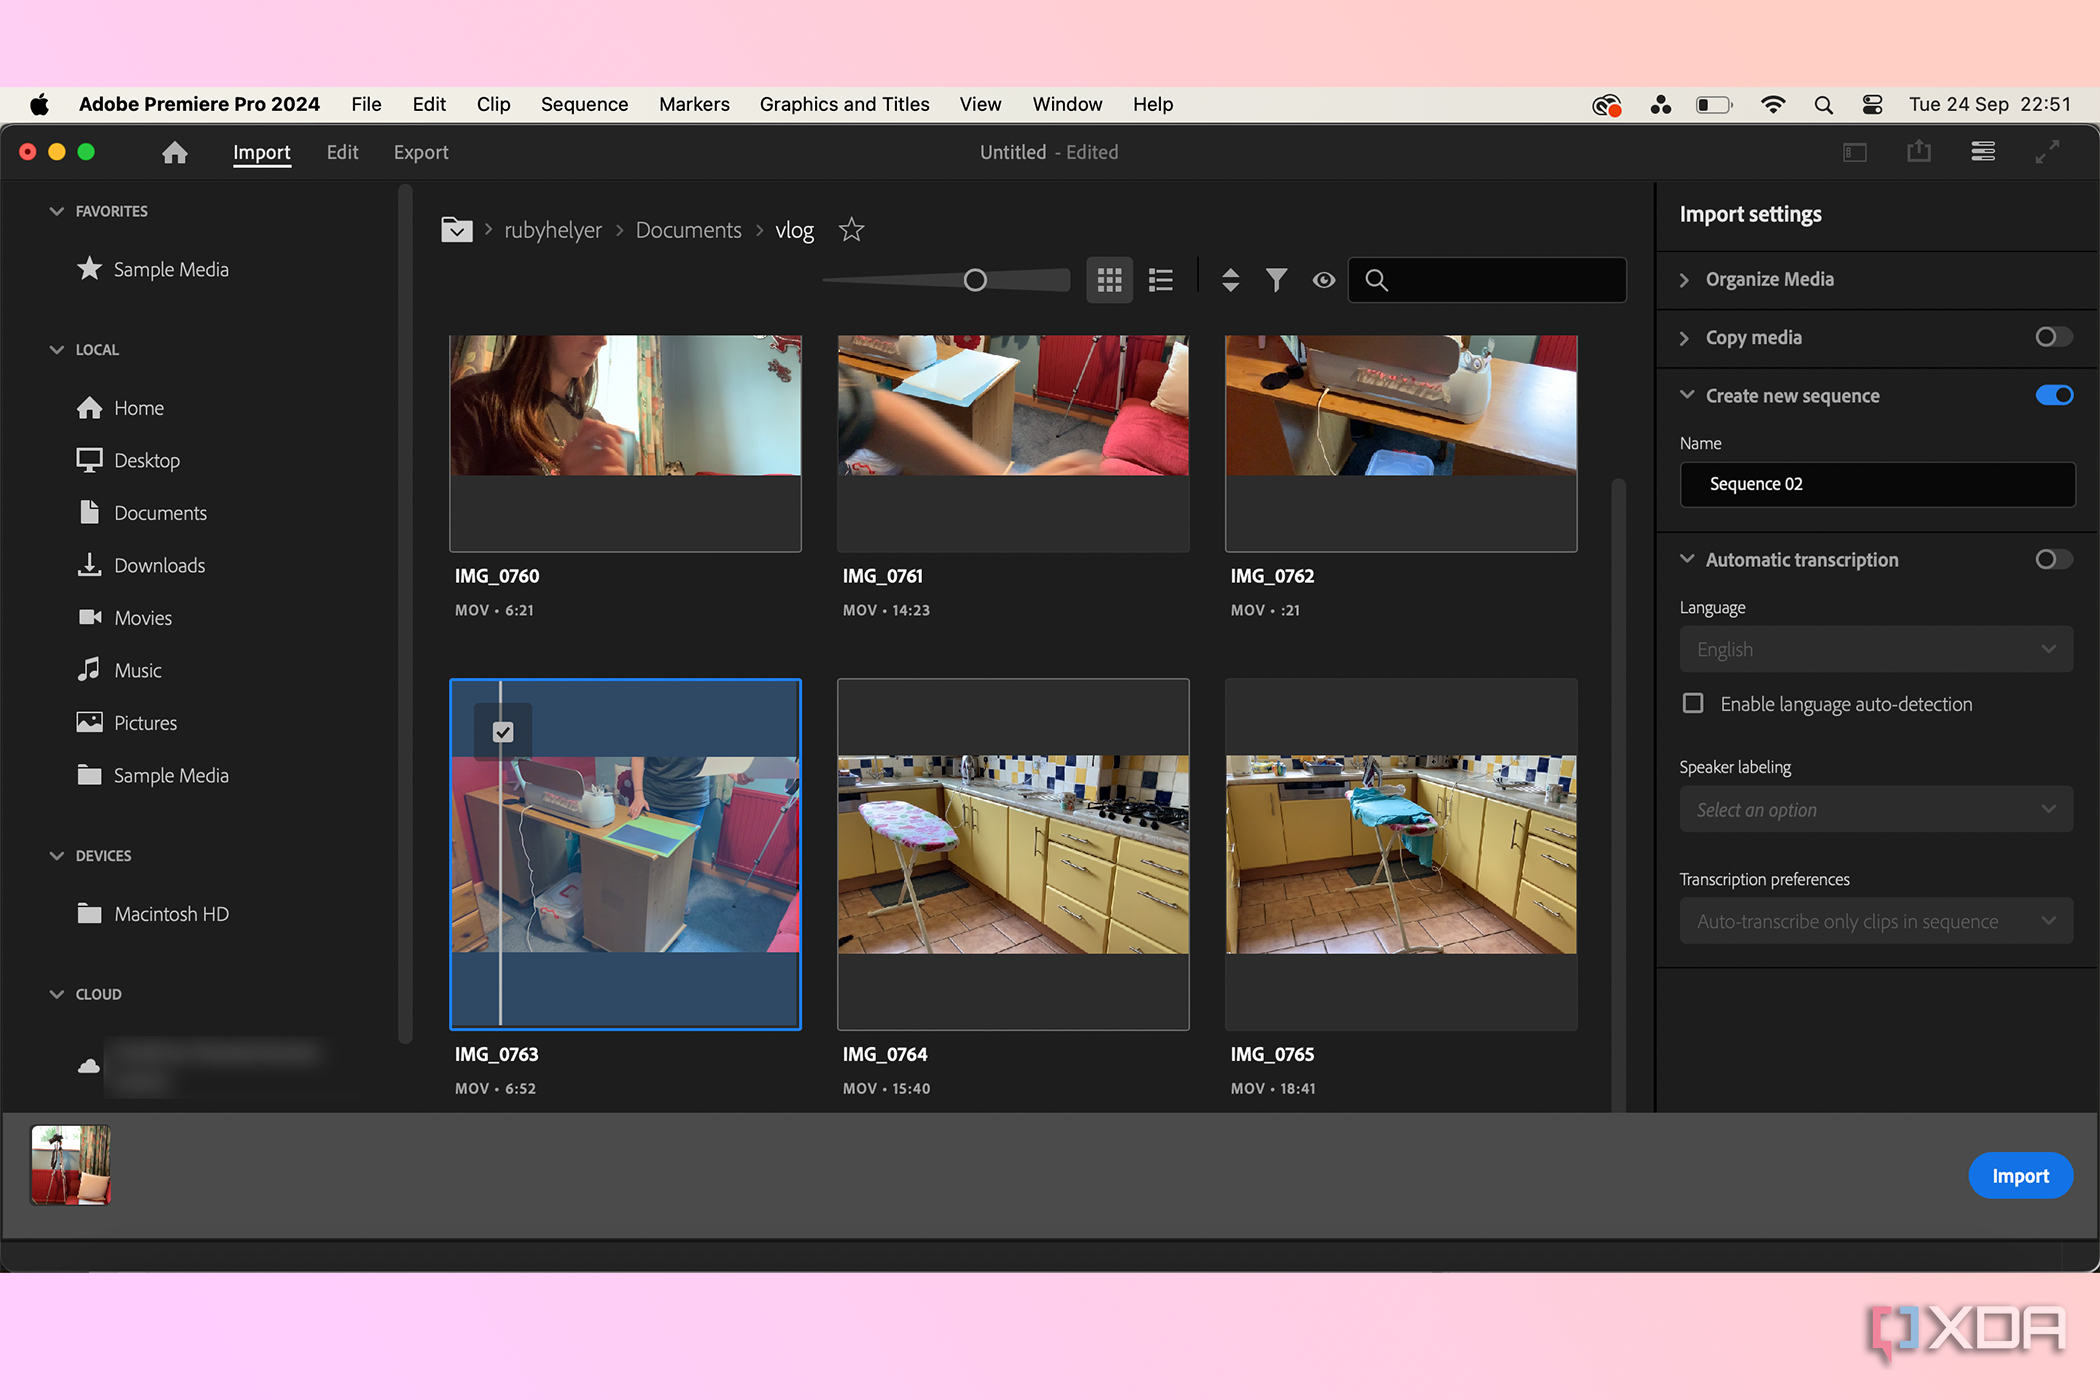The height and width of the screenshot is (1400, 2100).
Task: Open the Desktop location
Action: (x=128, y=460)
